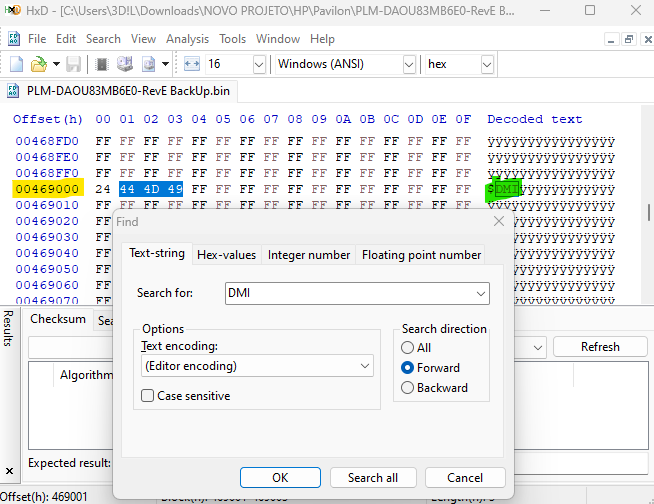The height and width of the screenshot is (504, 654).
Task: Click the HxD document icon in menu bar
Action: [14, 38]
